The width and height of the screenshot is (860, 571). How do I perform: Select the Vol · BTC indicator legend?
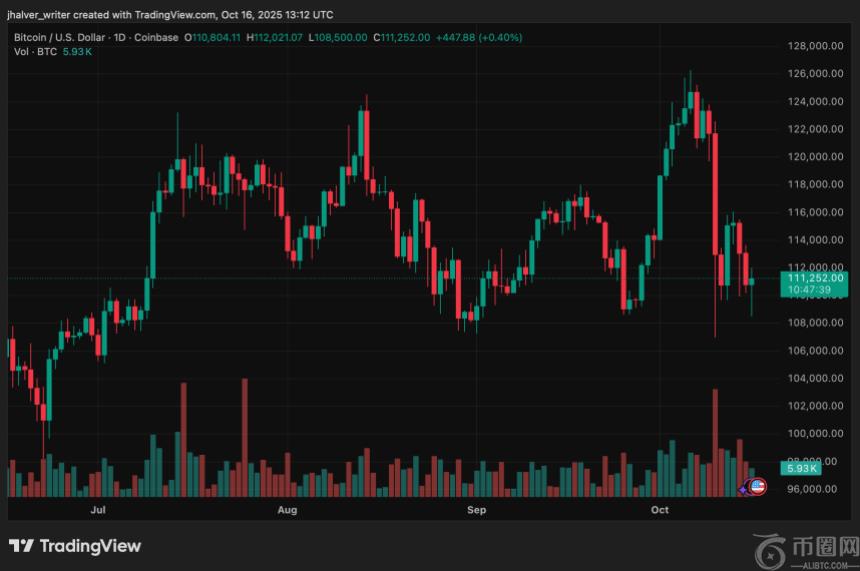click(x=34, y=51)
